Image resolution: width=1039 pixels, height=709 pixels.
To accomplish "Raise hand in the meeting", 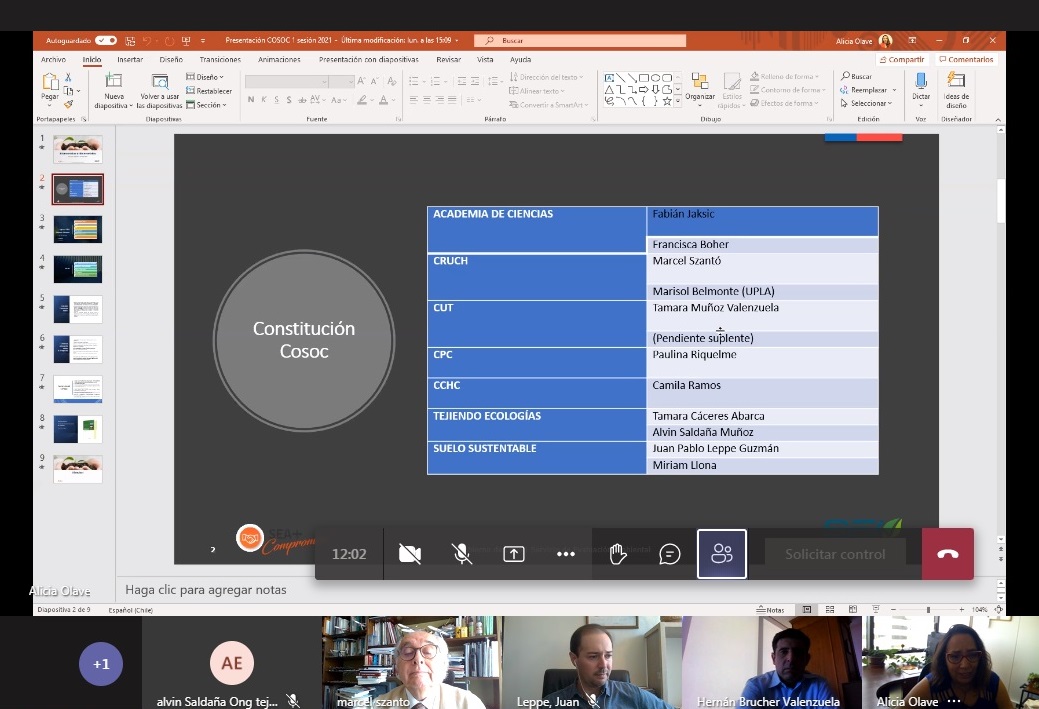I will (x=618, y=554).
